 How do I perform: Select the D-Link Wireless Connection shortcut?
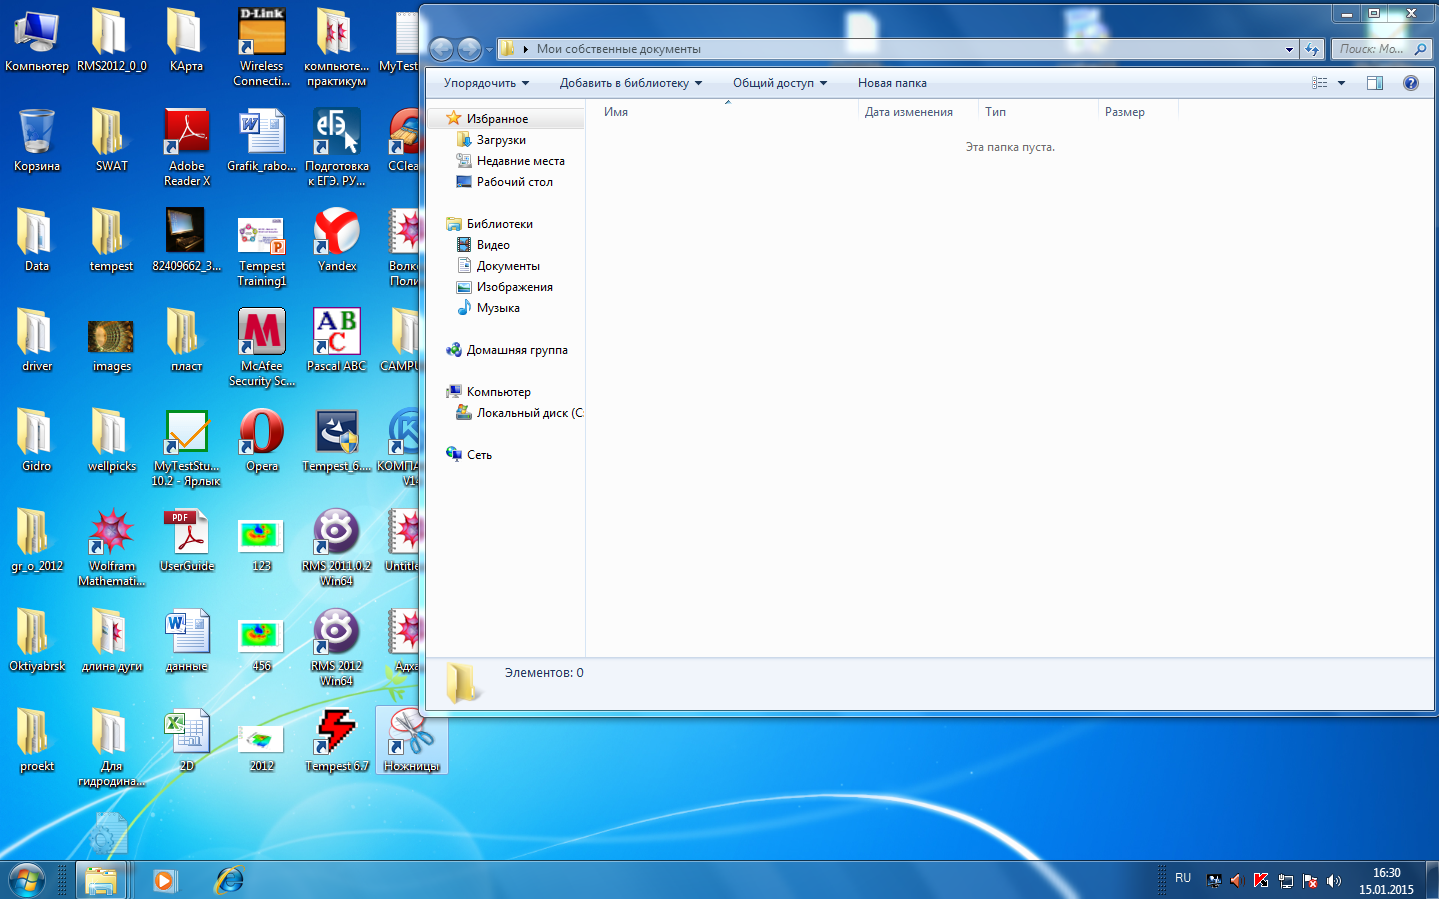click(x=262, y=47)
